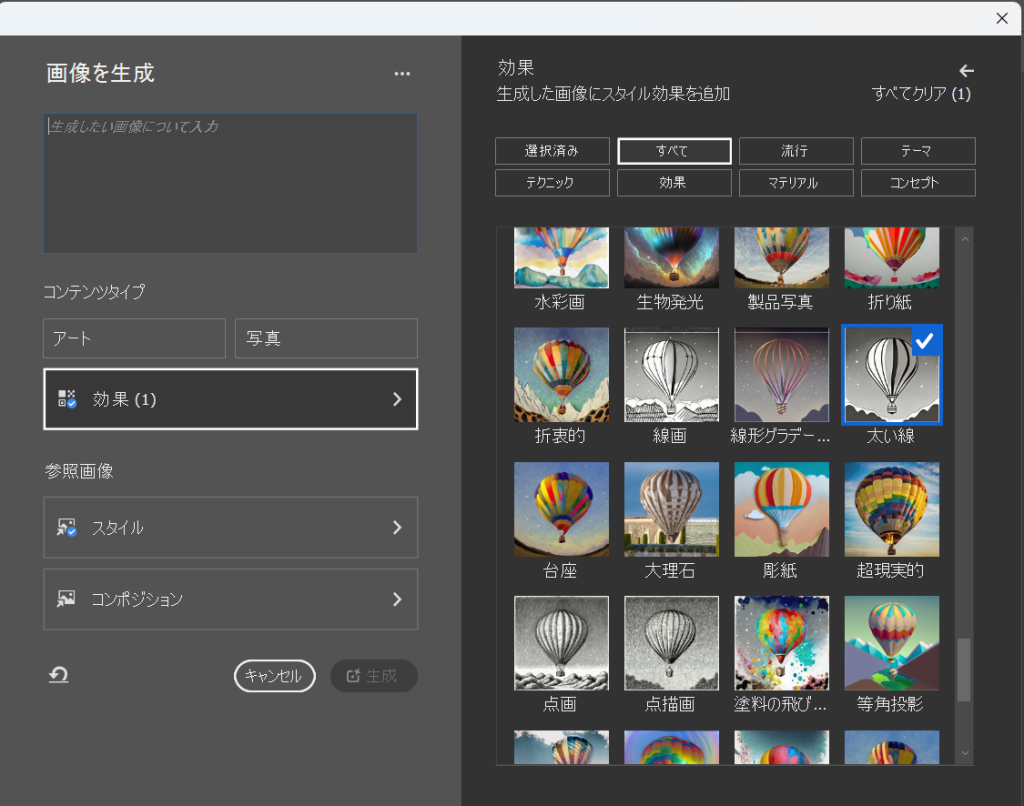
Task: Click the back arrow in effects panel
Action: point(966,70)
